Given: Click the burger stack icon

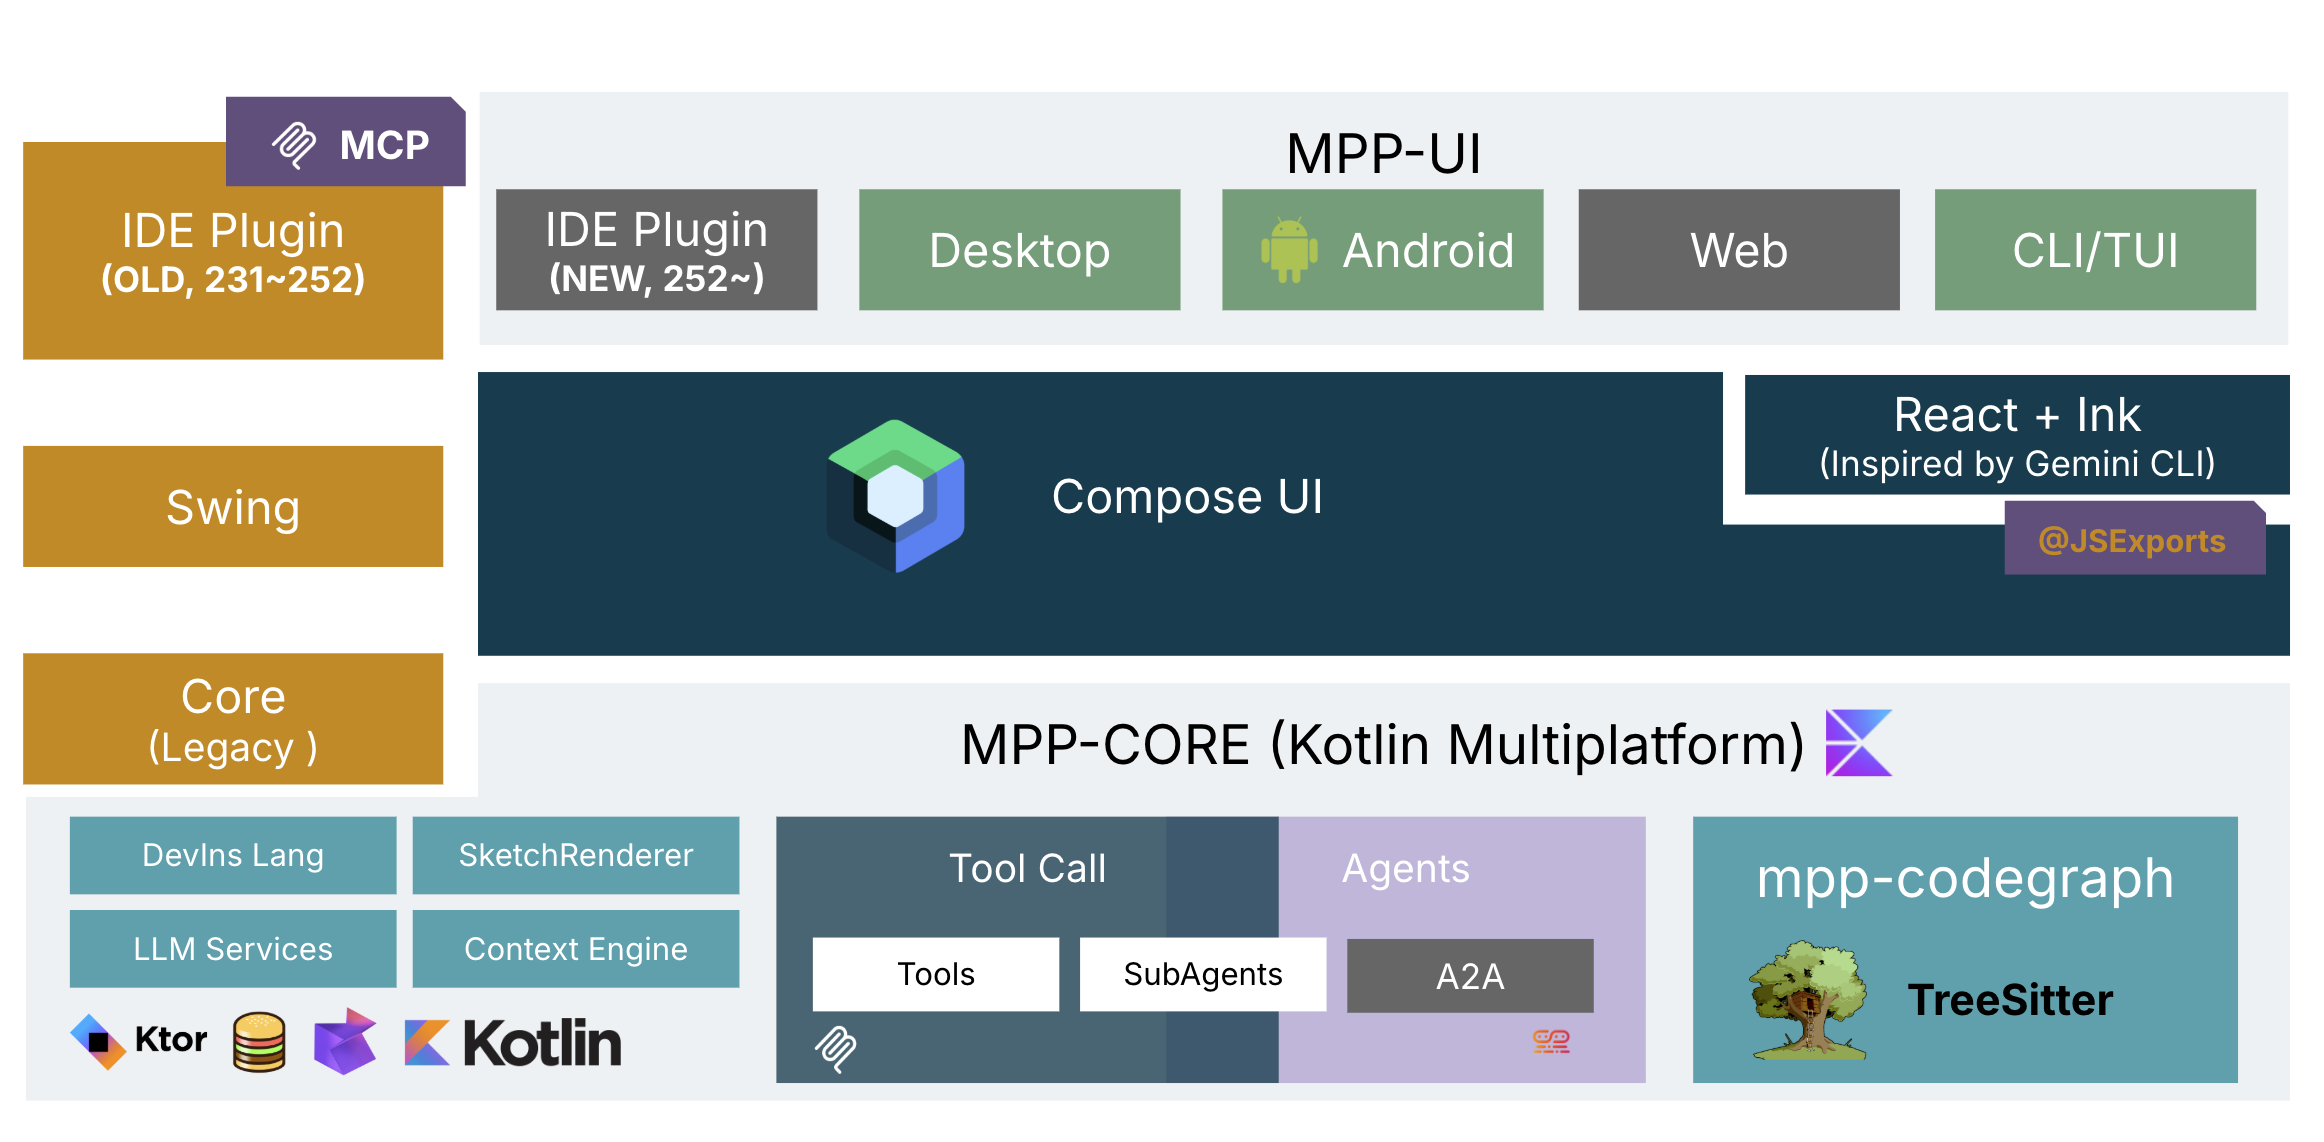Looking at the screenshot, I should (x=259, y=1041).
